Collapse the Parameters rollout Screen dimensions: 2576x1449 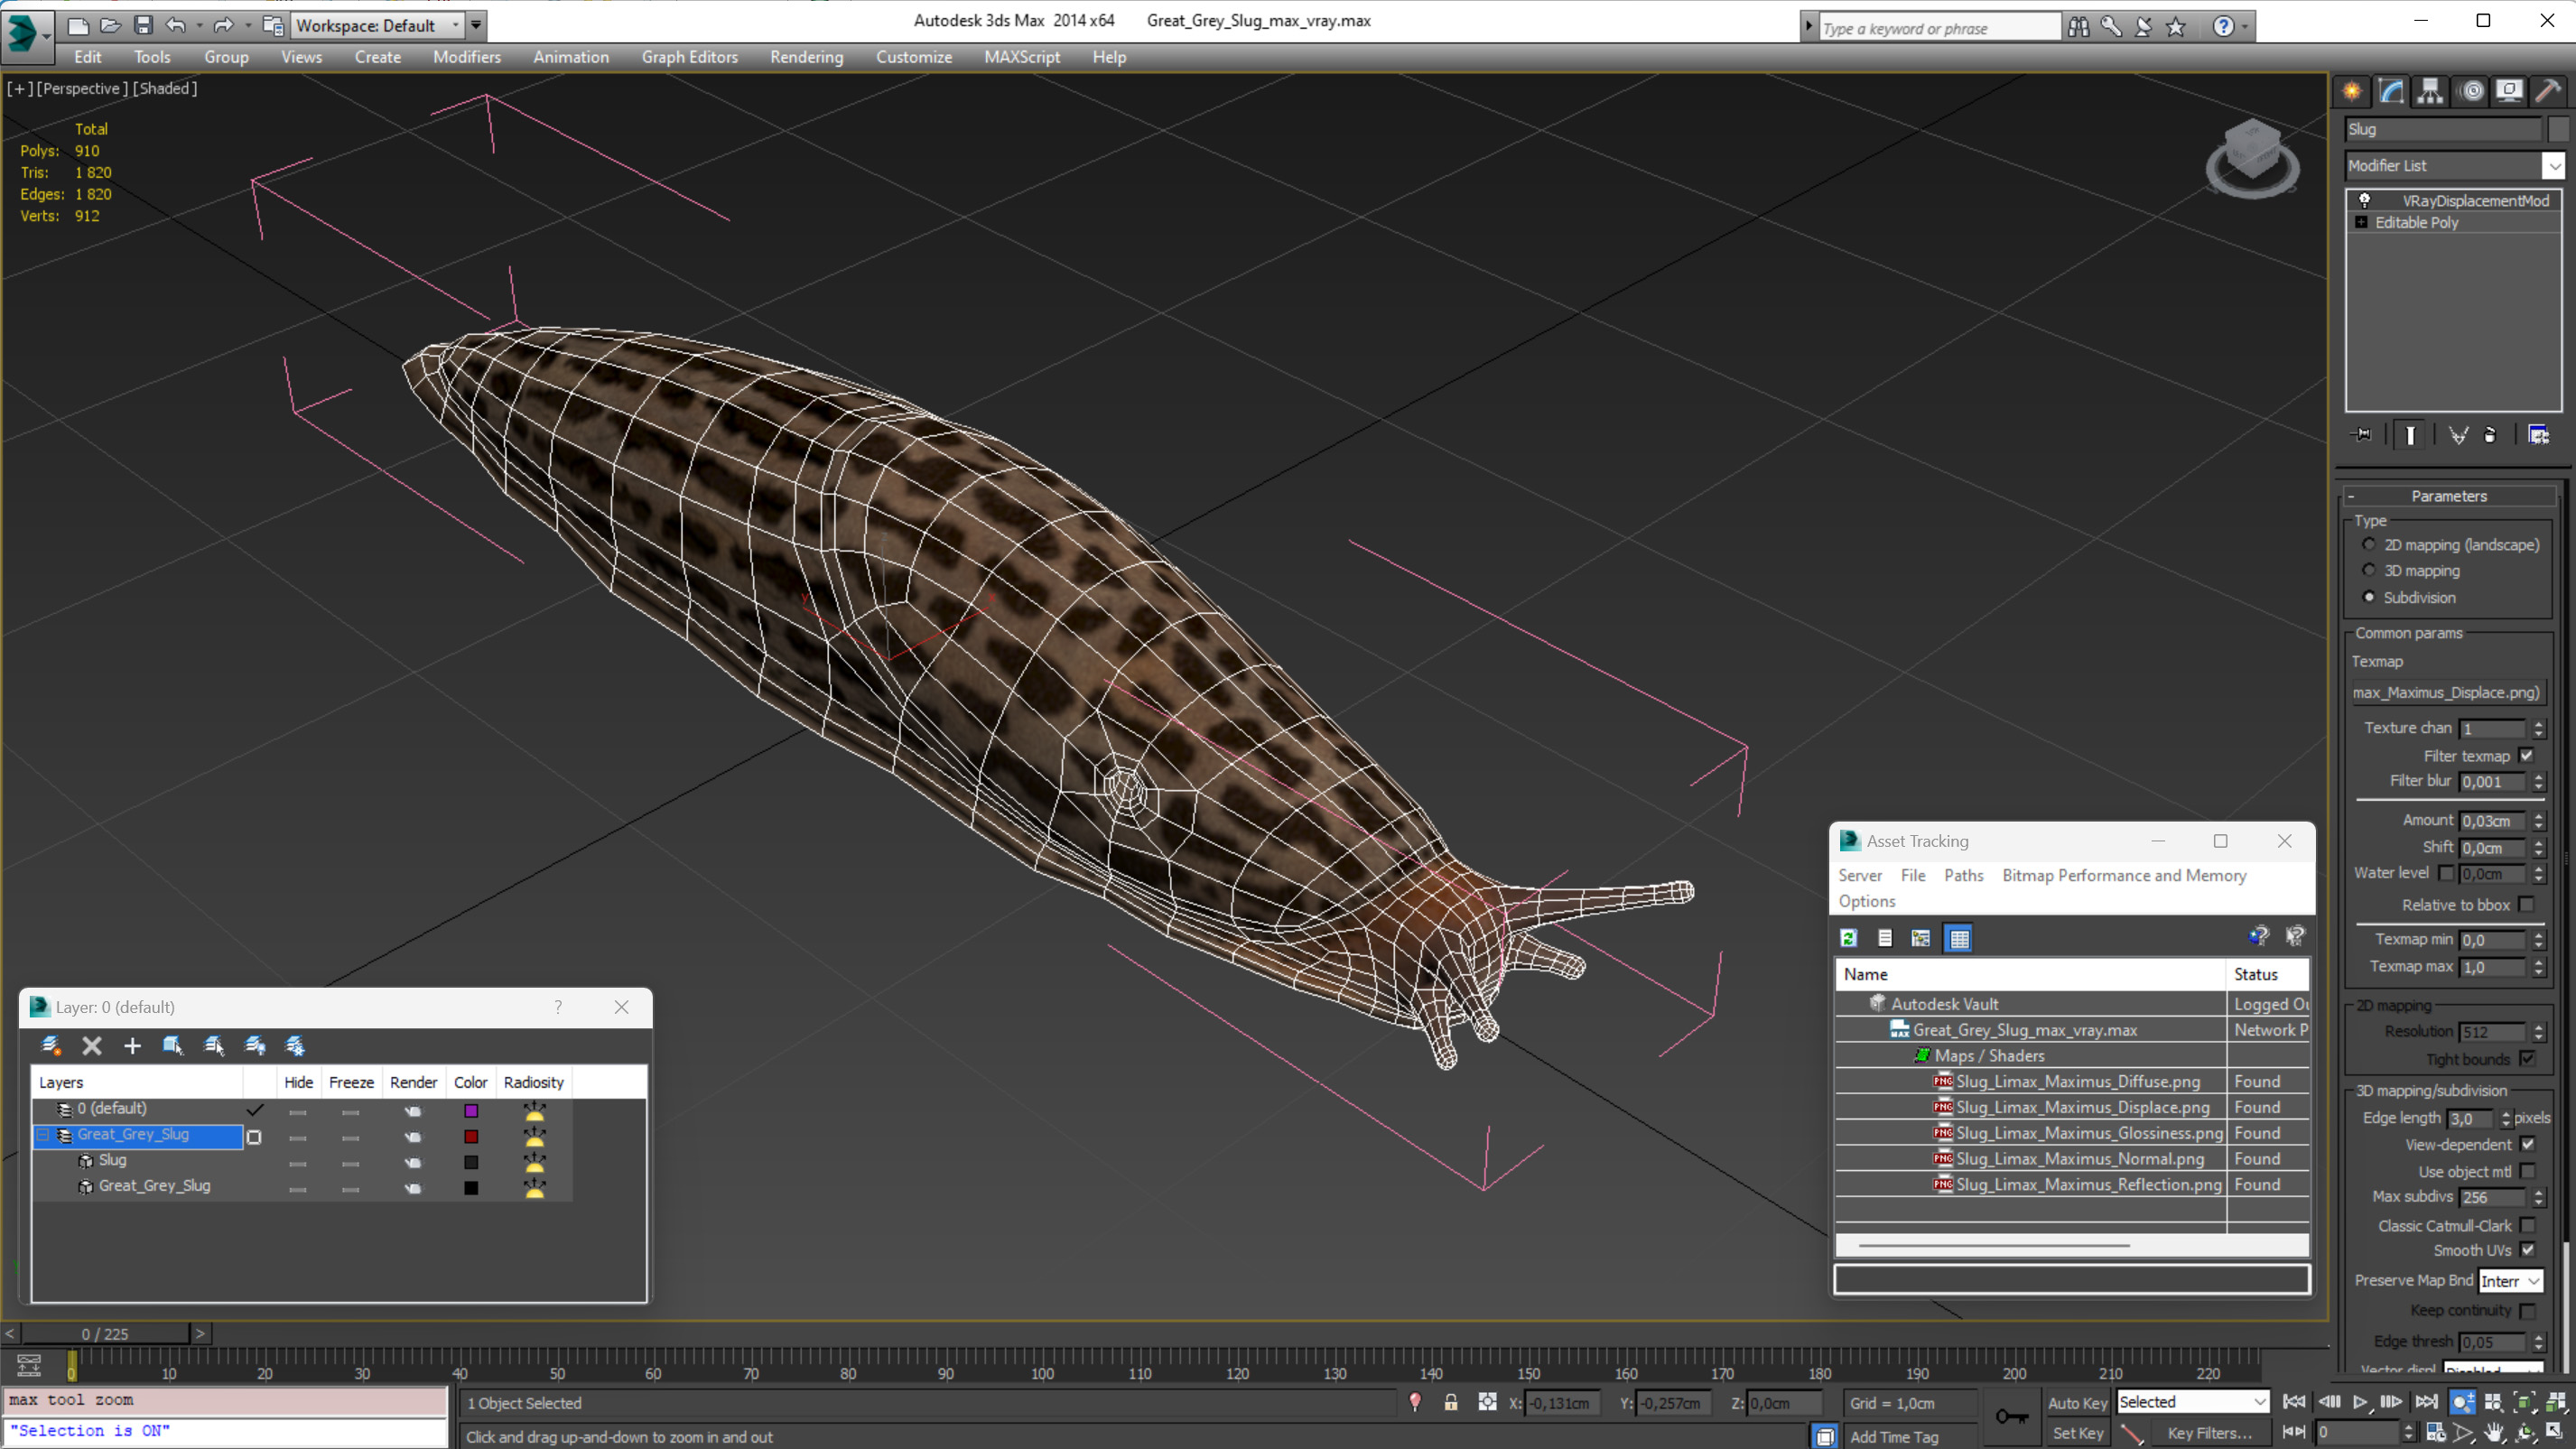coord(2448,496)
